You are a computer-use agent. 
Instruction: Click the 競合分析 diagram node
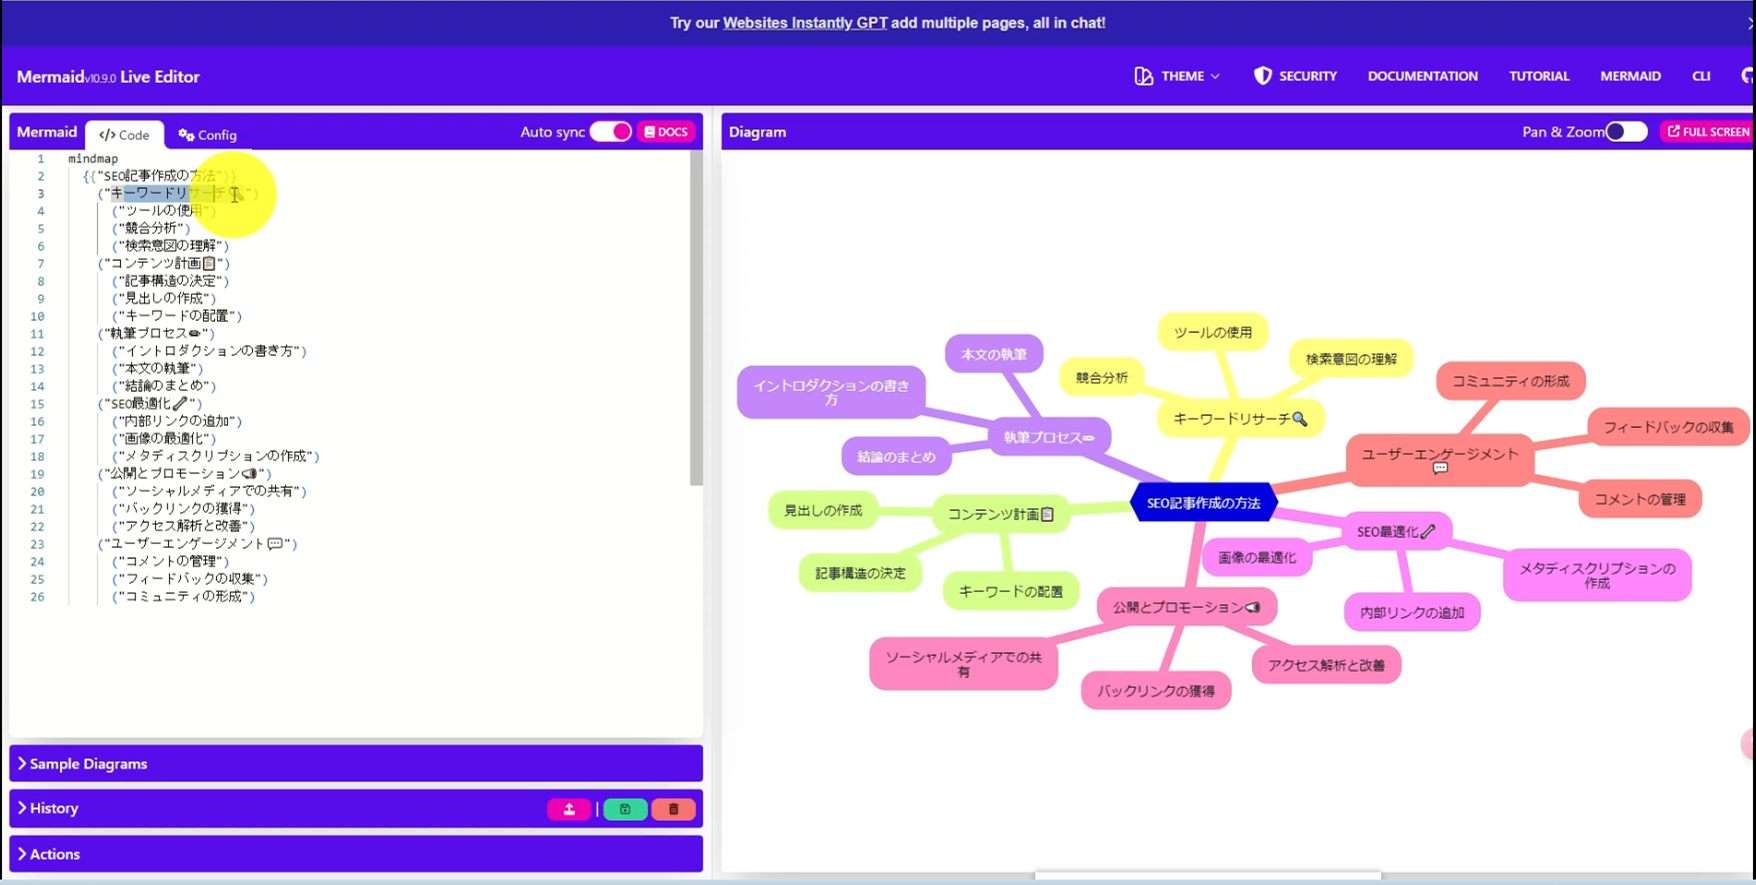point(1101,377)
